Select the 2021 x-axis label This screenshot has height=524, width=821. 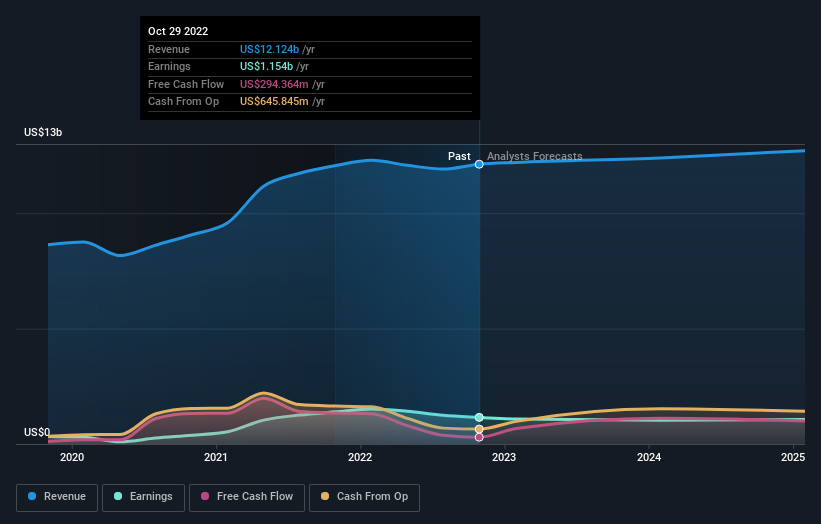click(x=216, y=458)
